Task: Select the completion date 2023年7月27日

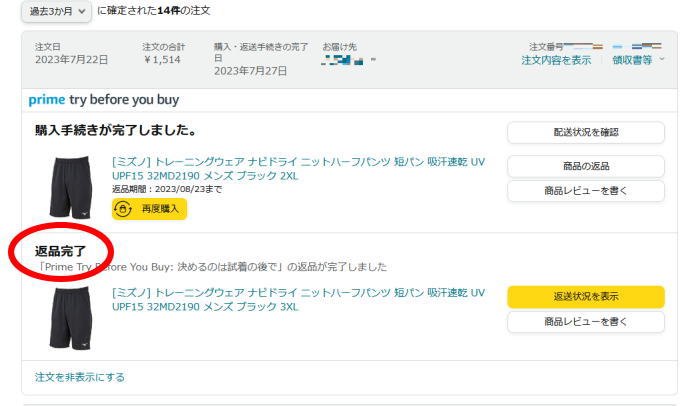Action: point(250,71)
